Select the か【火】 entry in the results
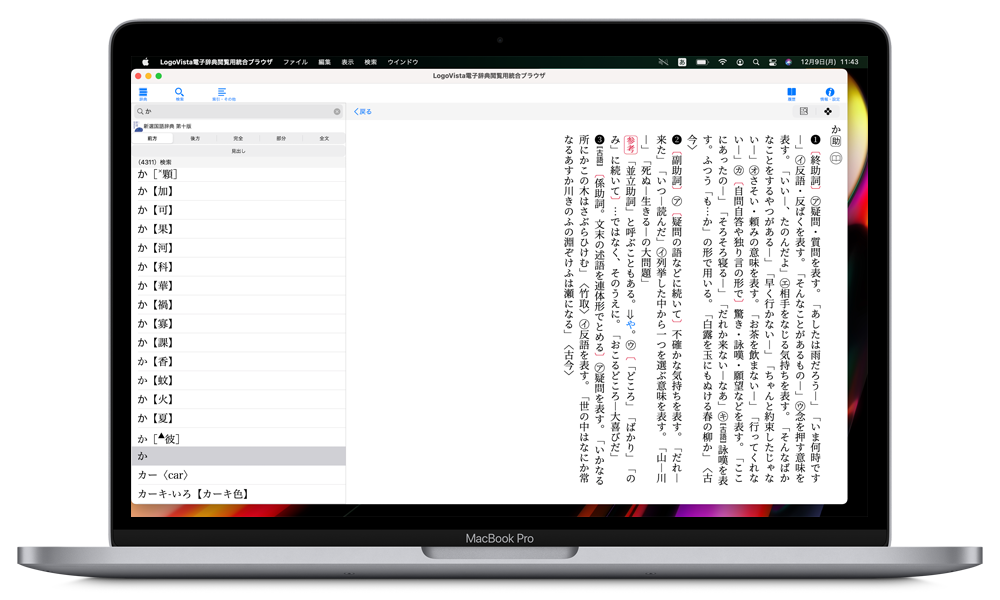This screenshot has width=1000, height=600. pos(239,399)
